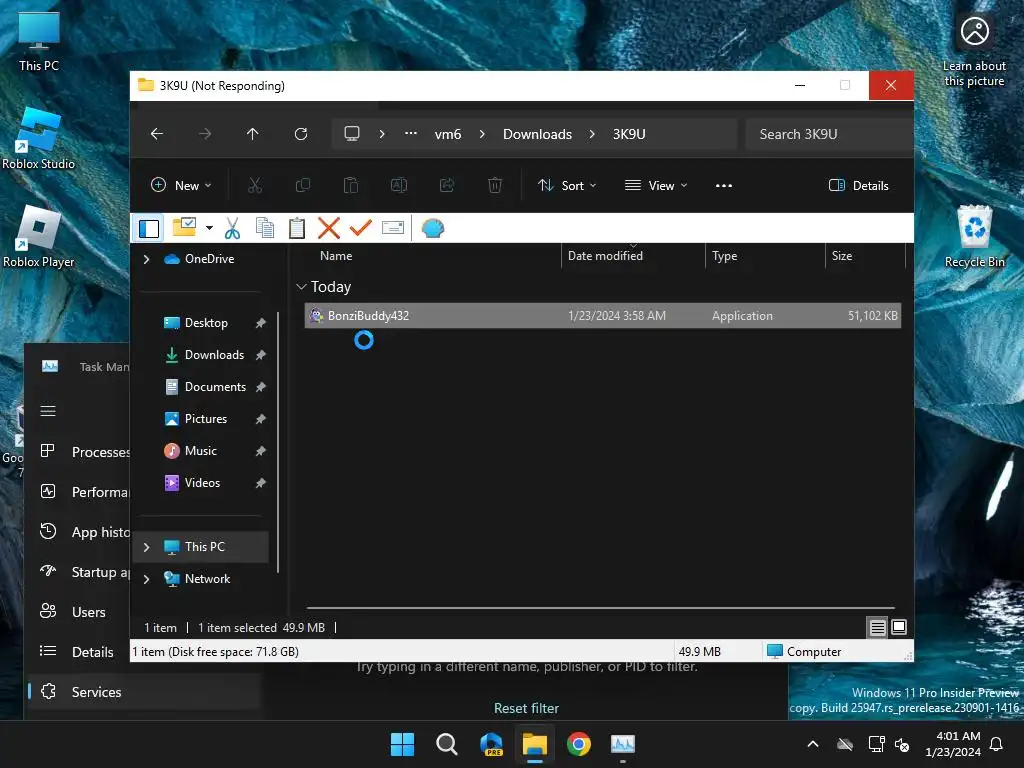
Task: Expand the chevron after vm6 in breadcrumb
Action: (482, 134)
